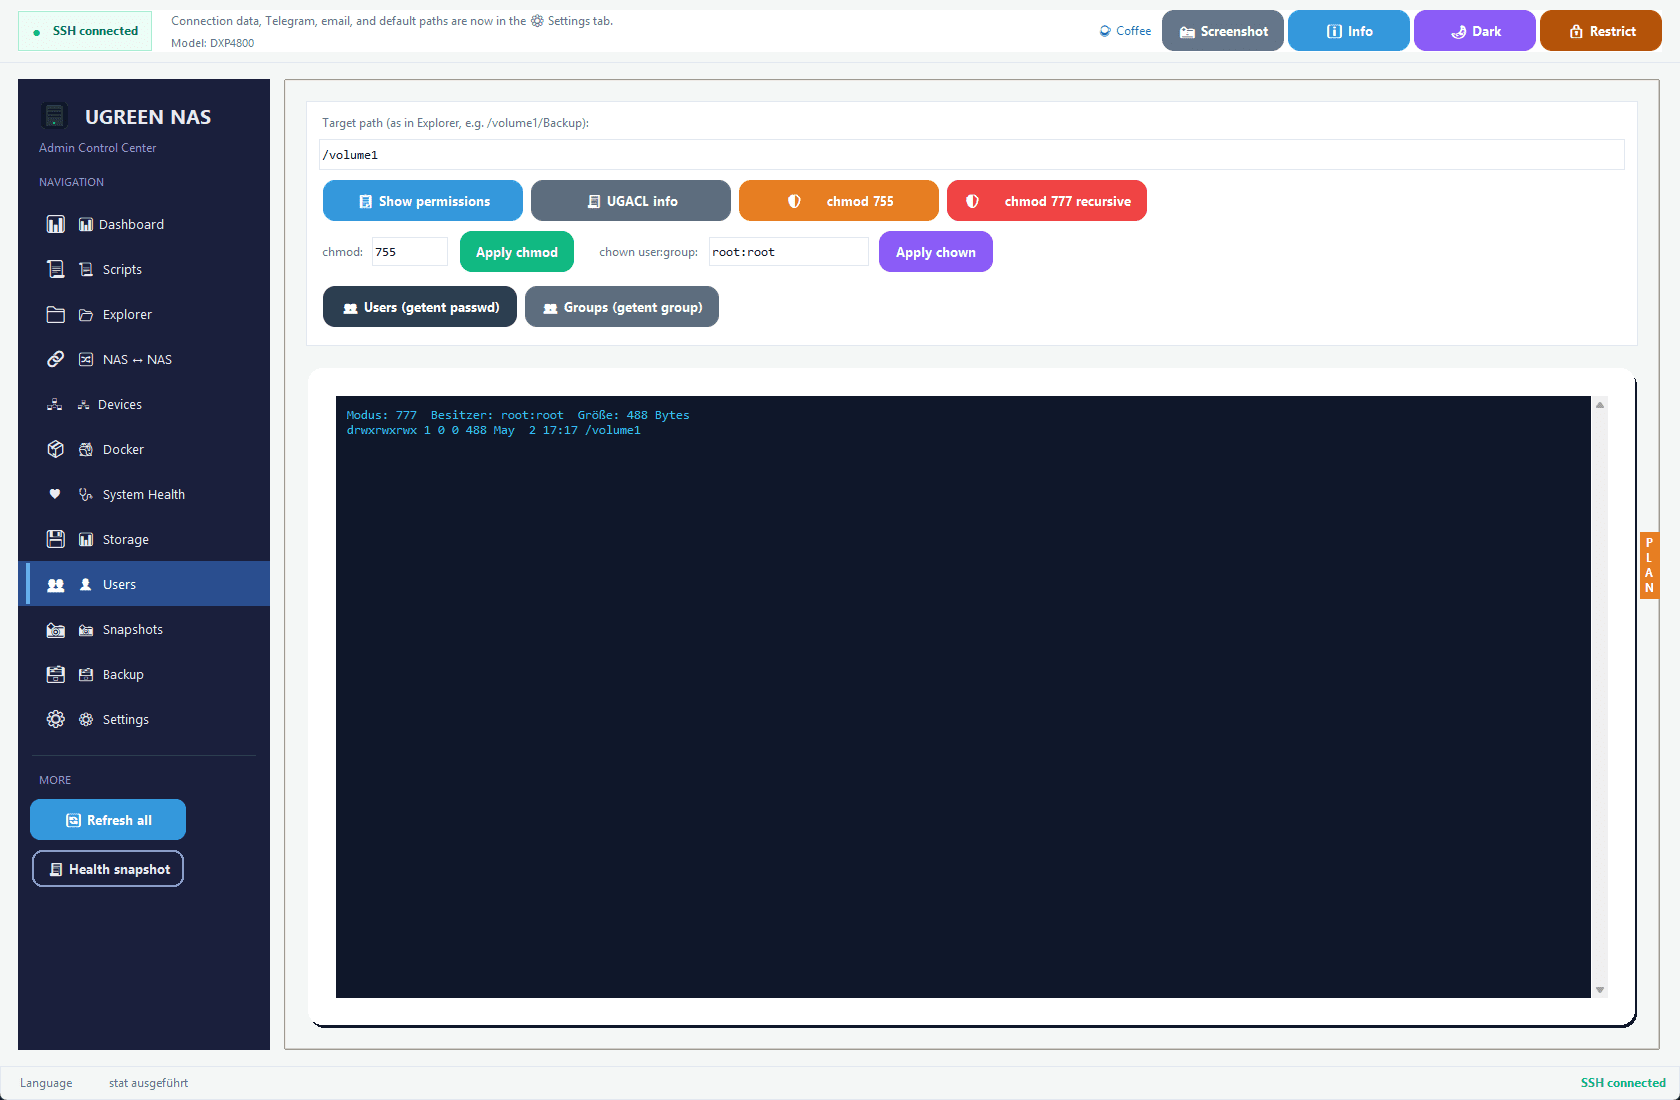Click the Docker cube icon

(x=56, y=449)
